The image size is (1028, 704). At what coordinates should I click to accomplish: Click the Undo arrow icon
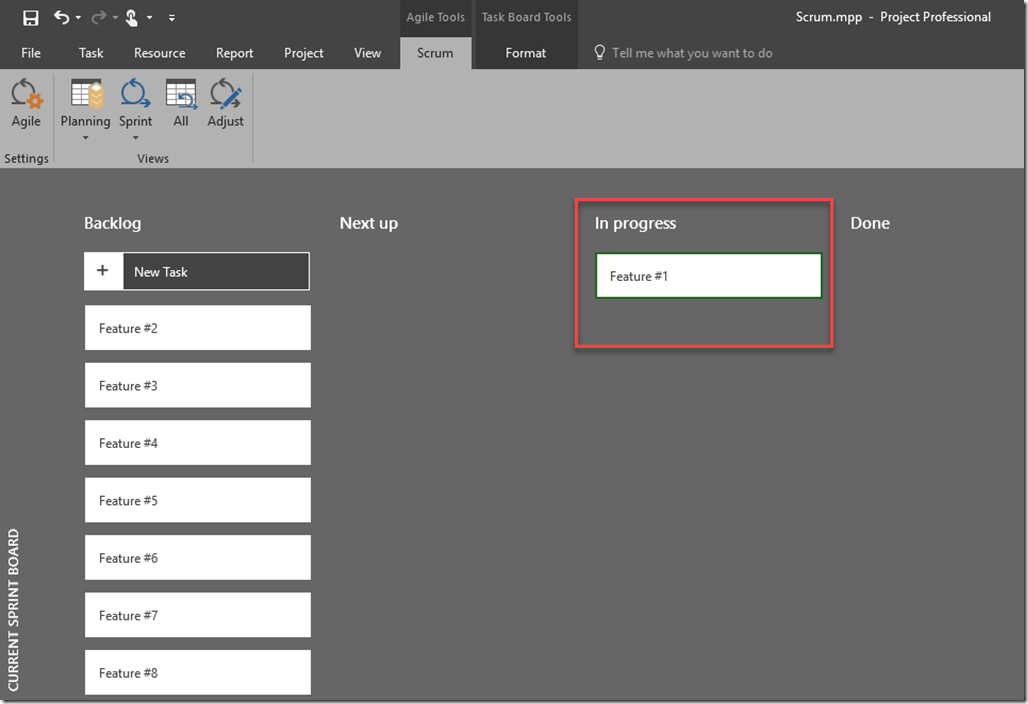[x=62, y=17]
